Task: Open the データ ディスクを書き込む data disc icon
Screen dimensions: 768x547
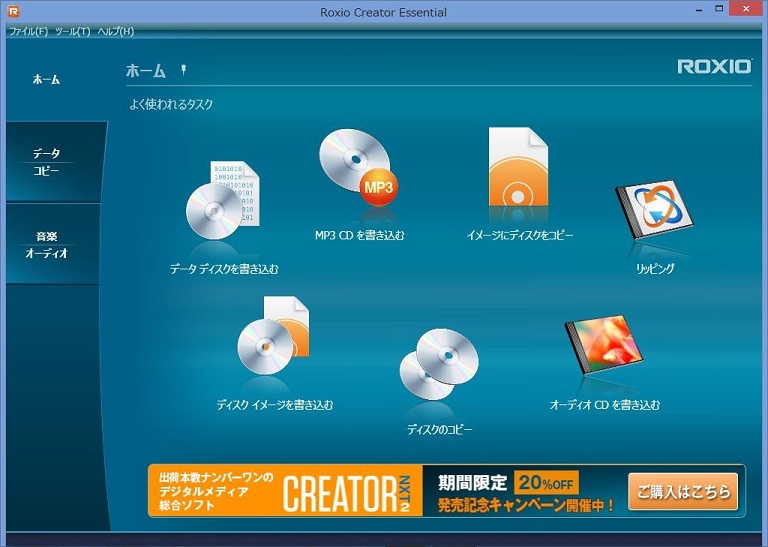Action: click(223, 201)
